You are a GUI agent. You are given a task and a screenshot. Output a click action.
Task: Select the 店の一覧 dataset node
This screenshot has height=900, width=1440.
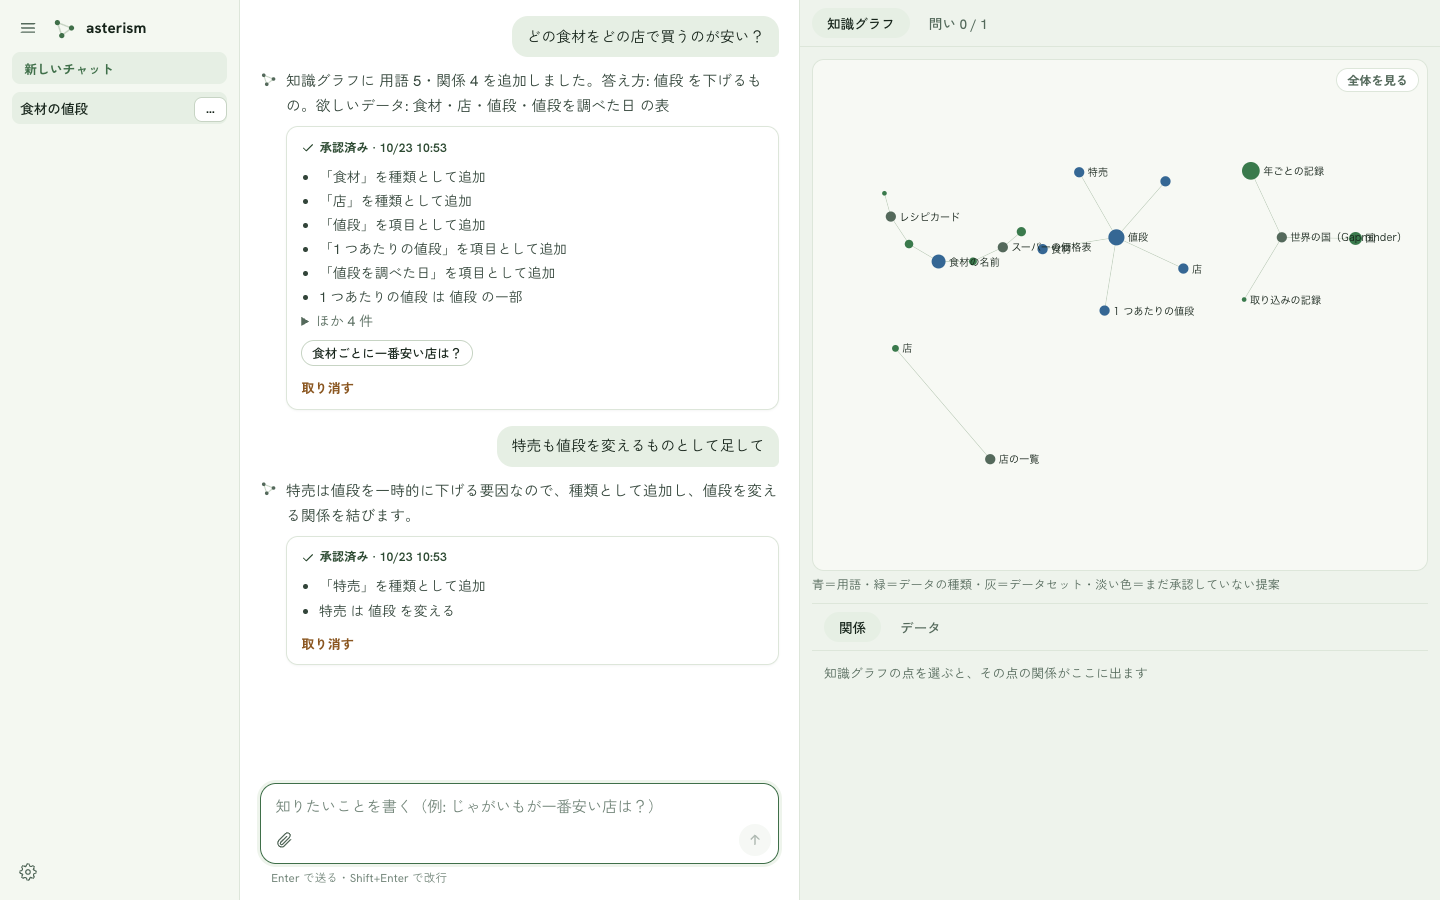pyautogui.click(x=990, y=459)
